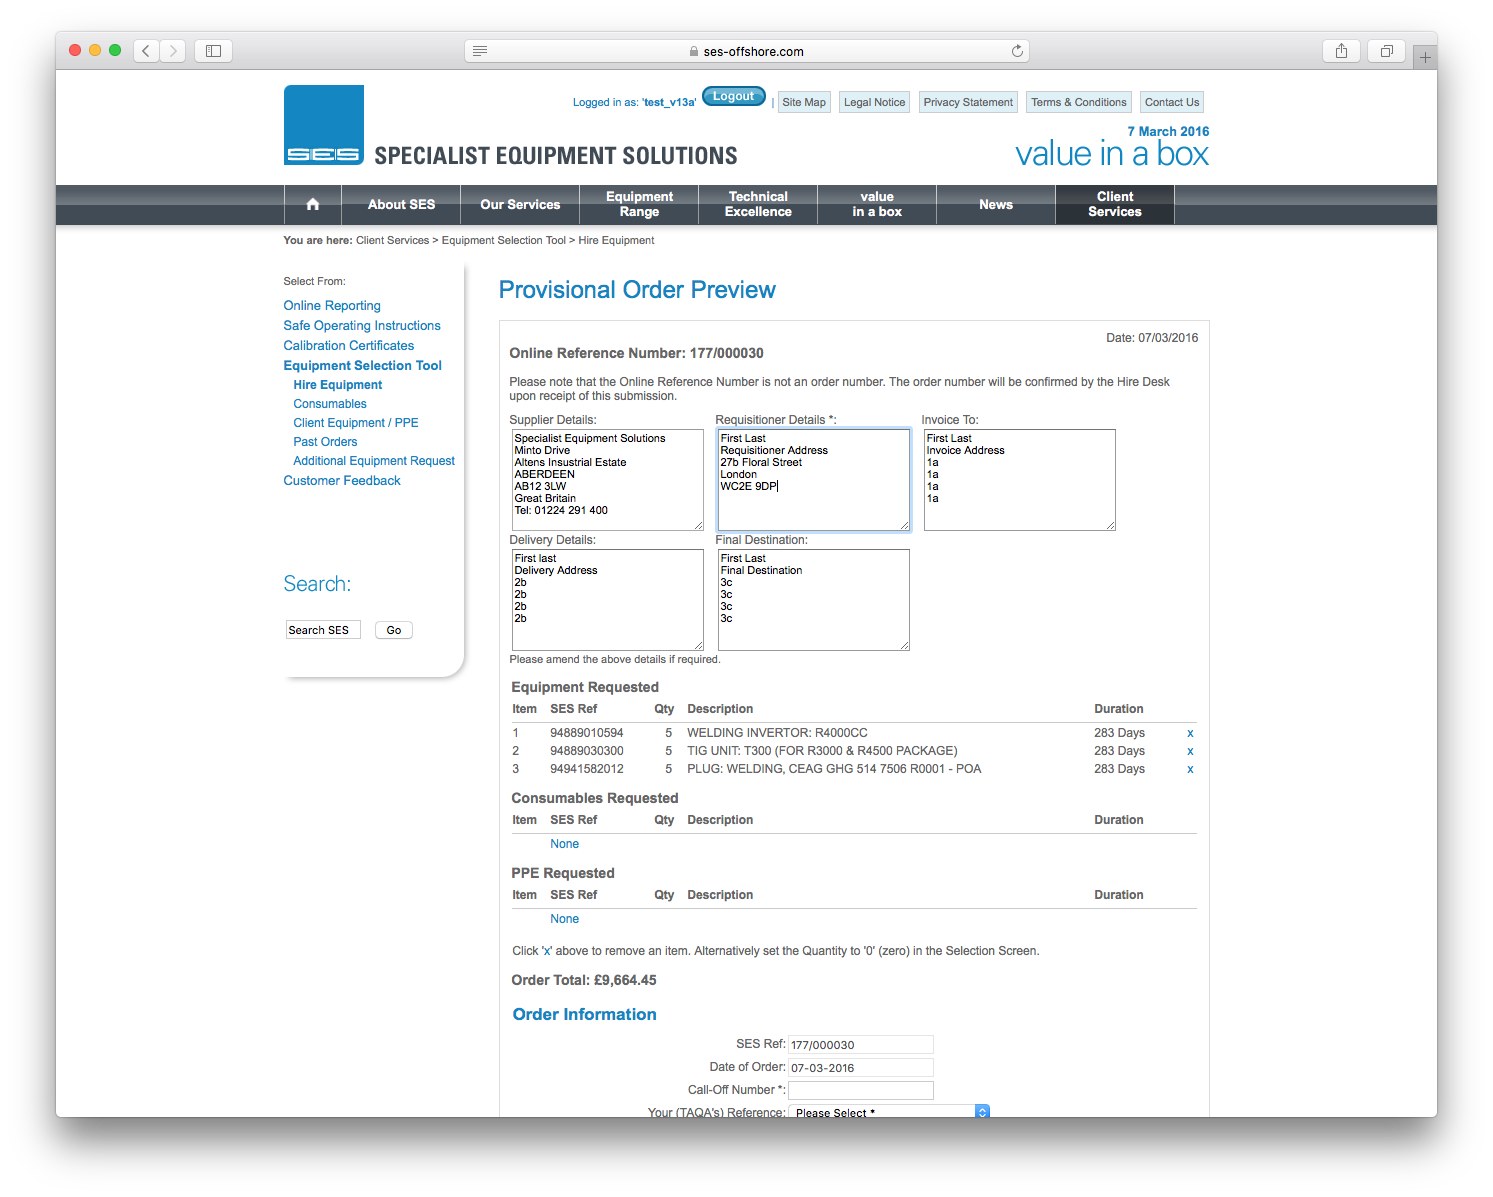
Task: Open Equipment Selection Tool sidebar link
Action: tap(362, 365)
